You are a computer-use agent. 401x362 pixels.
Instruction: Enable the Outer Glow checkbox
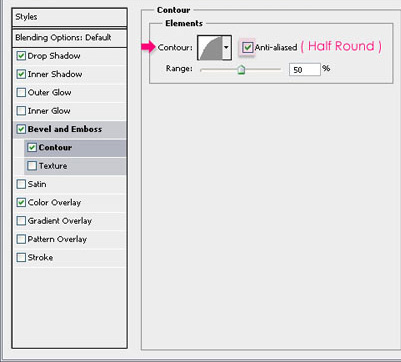tap(21, 92)
